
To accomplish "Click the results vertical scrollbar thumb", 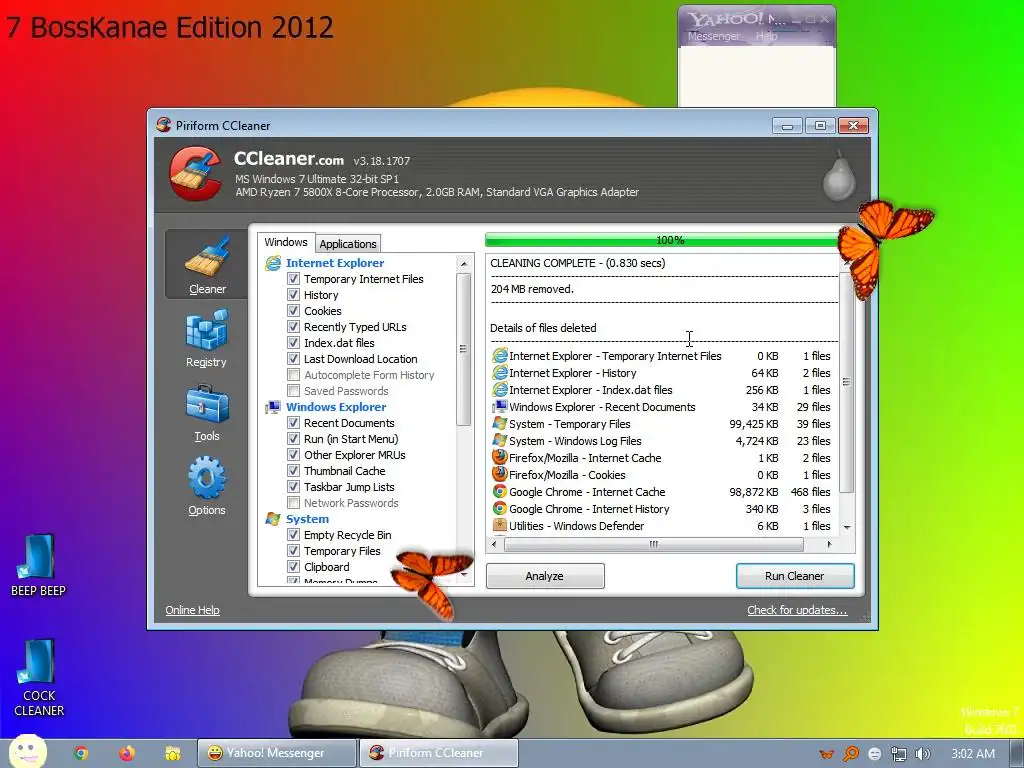I will coord(847,383).
